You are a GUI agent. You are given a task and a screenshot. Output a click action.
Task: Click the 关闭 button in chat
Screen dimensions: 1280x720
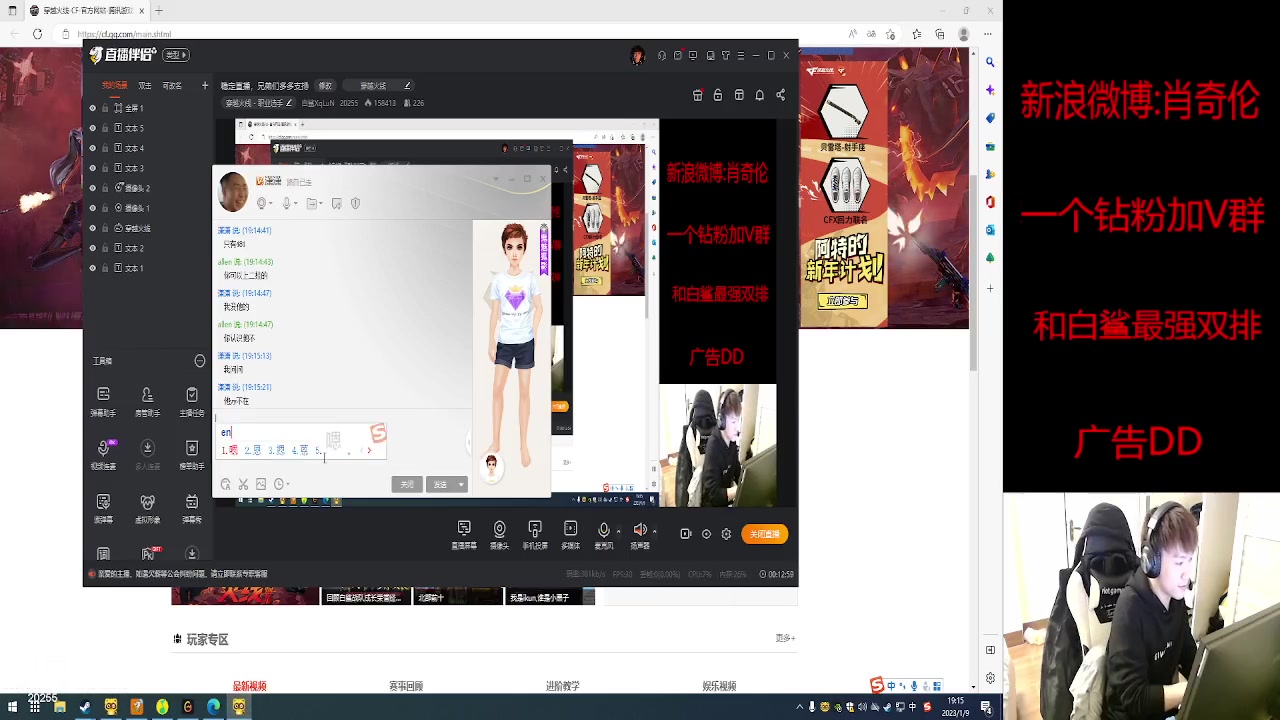pos(407,484)
